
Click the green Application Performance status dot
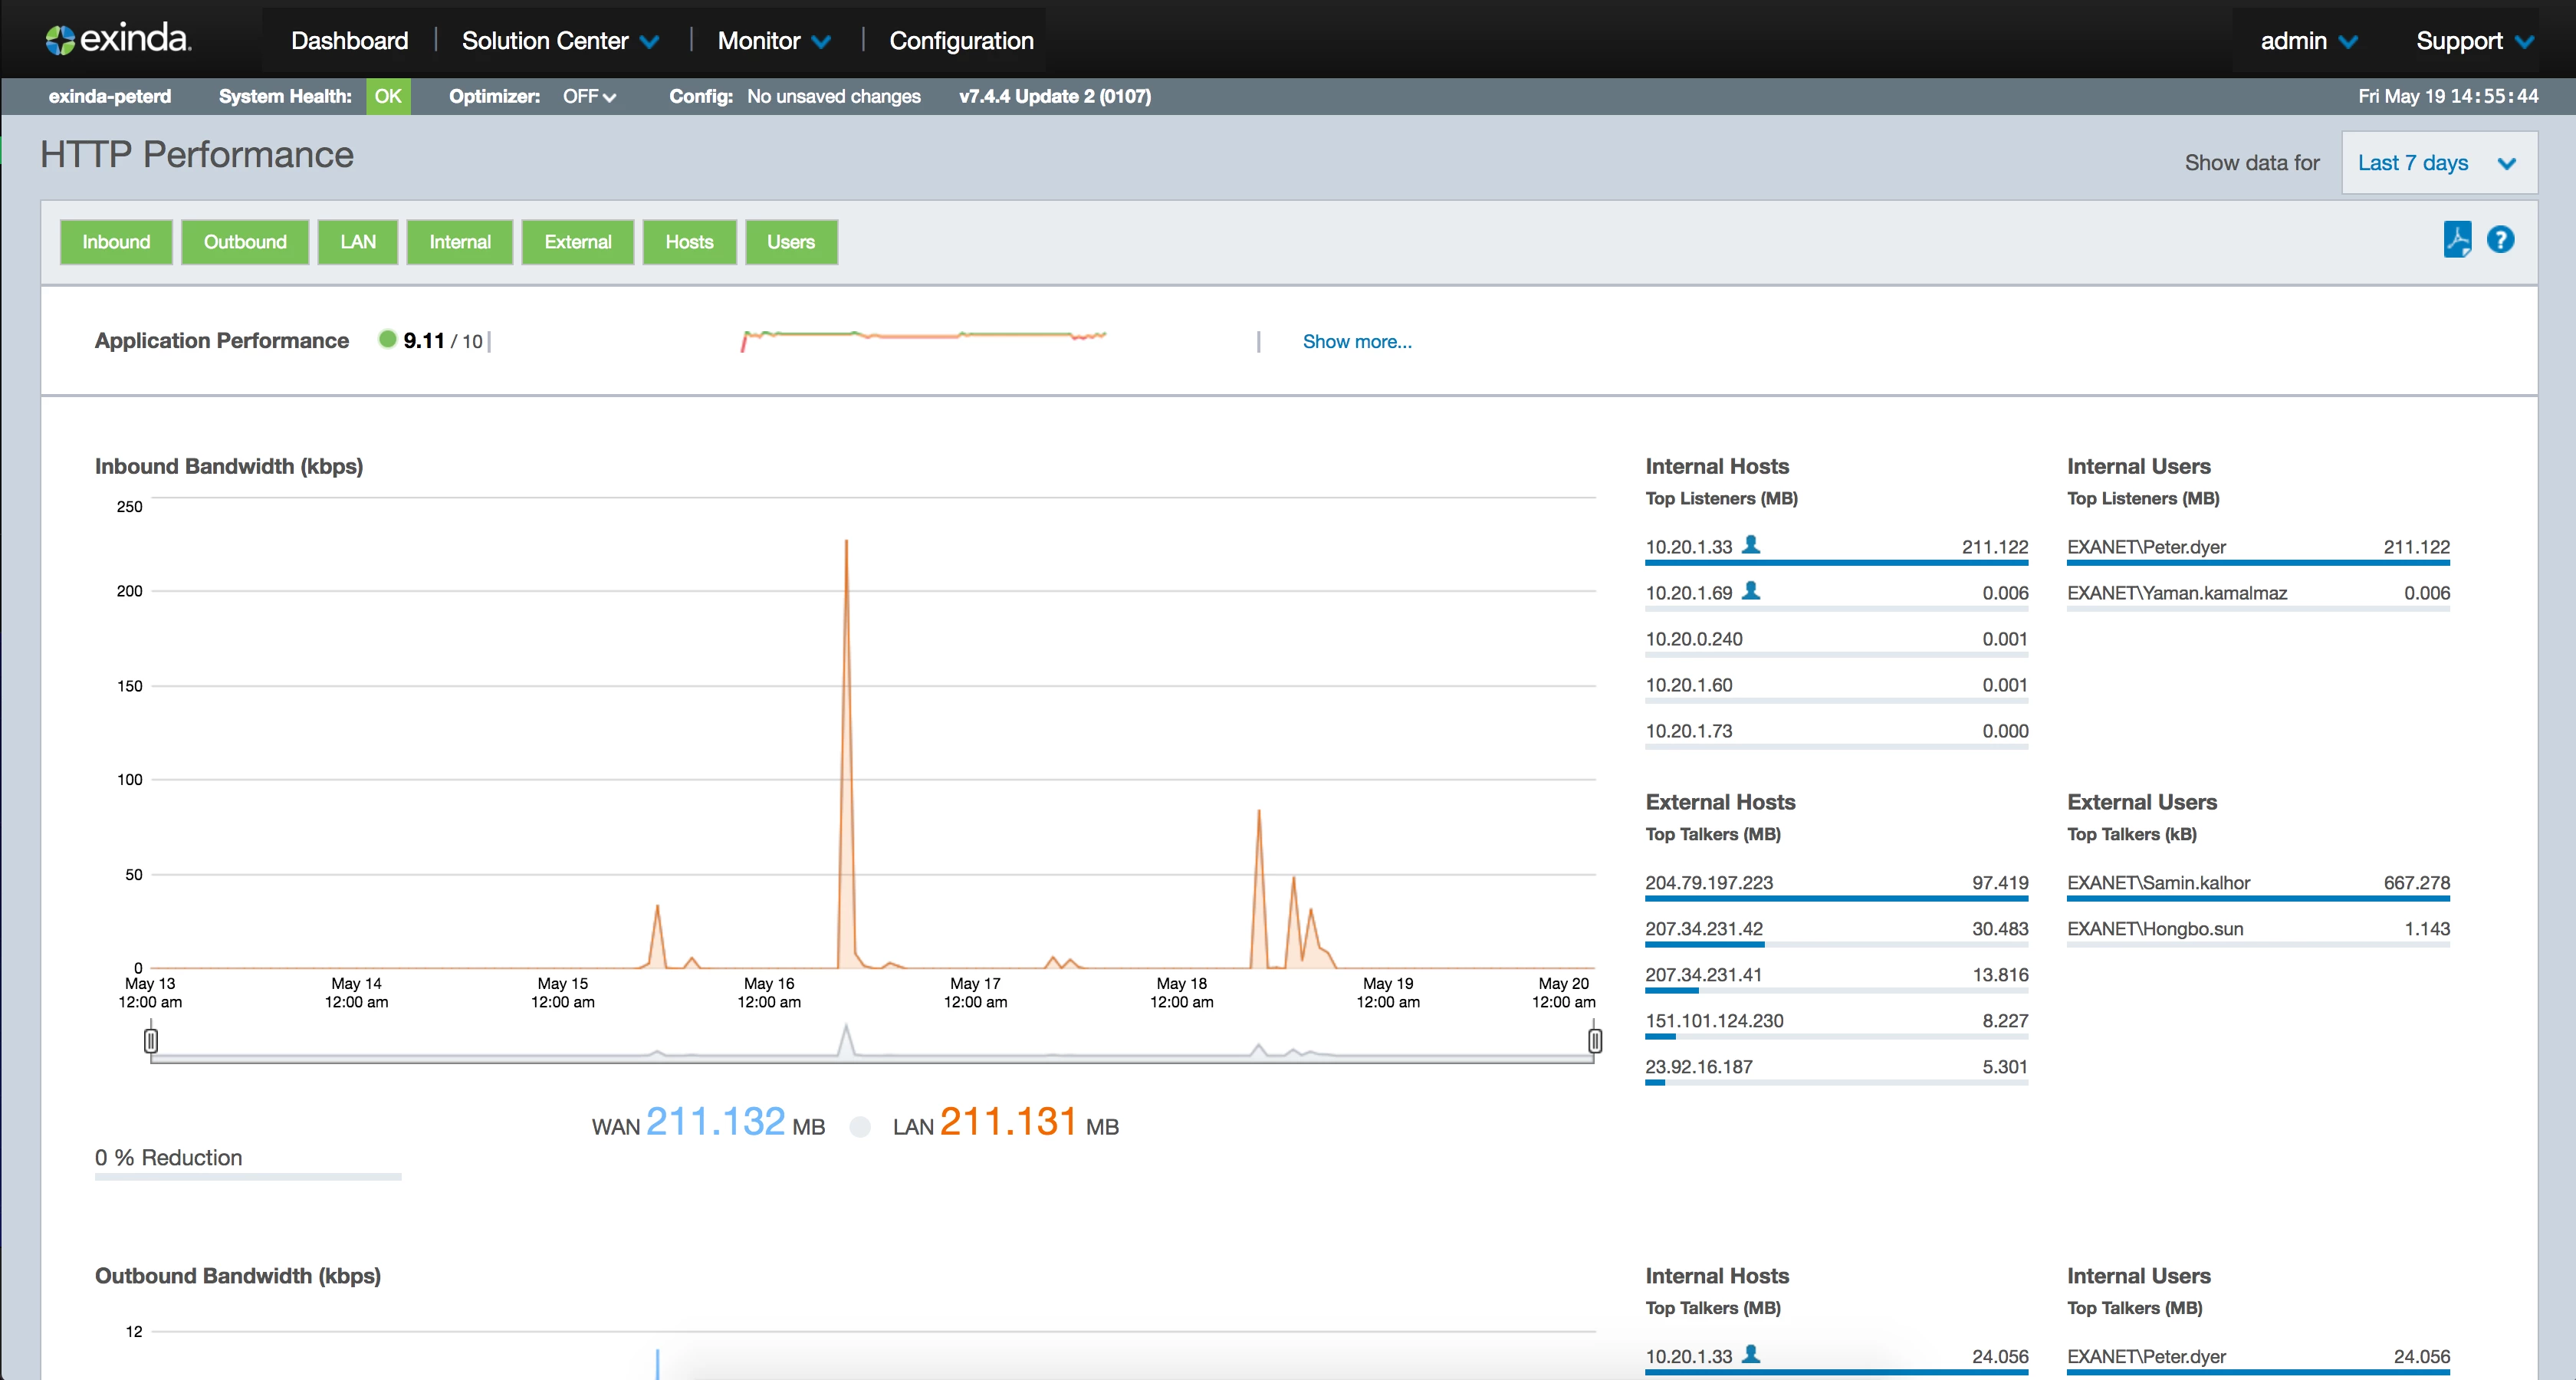387,340
